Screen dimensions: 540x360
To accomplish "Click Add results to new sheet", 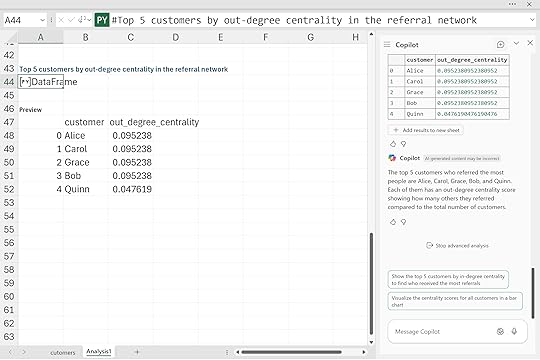I will pyautogui.click(x=426, y=130).
